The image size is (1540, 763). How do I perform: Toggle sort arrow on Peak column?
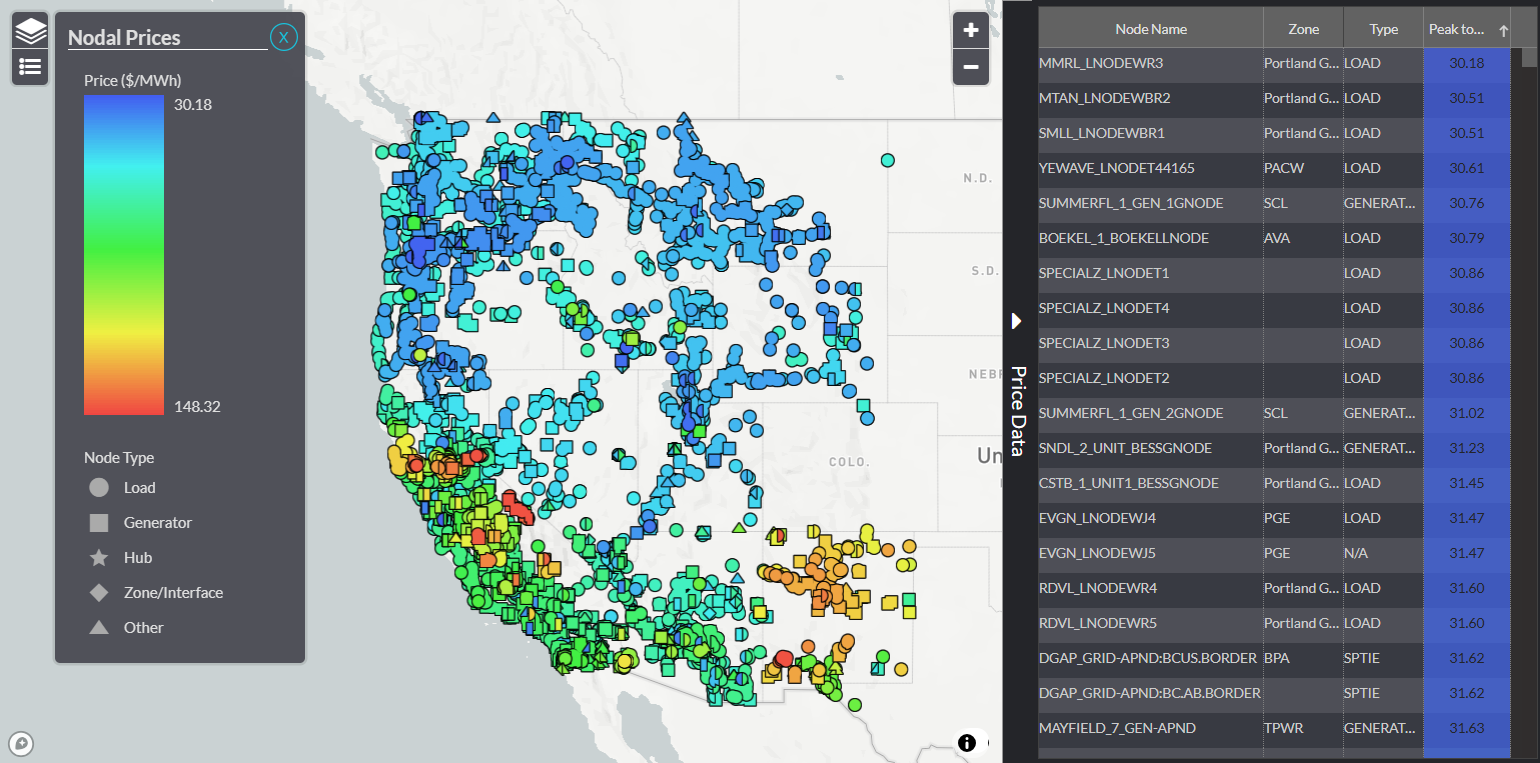[1503, 30]
